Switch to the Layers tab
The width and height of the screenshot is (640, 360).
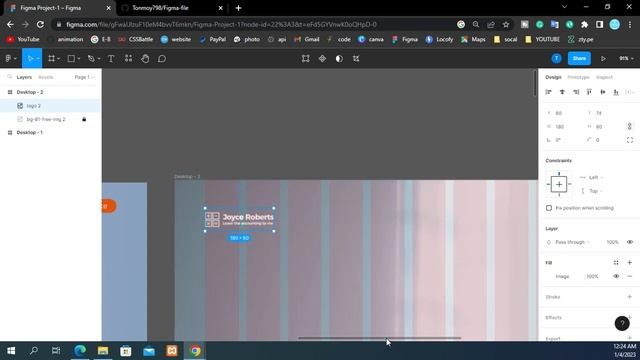(x=24, y=77)
